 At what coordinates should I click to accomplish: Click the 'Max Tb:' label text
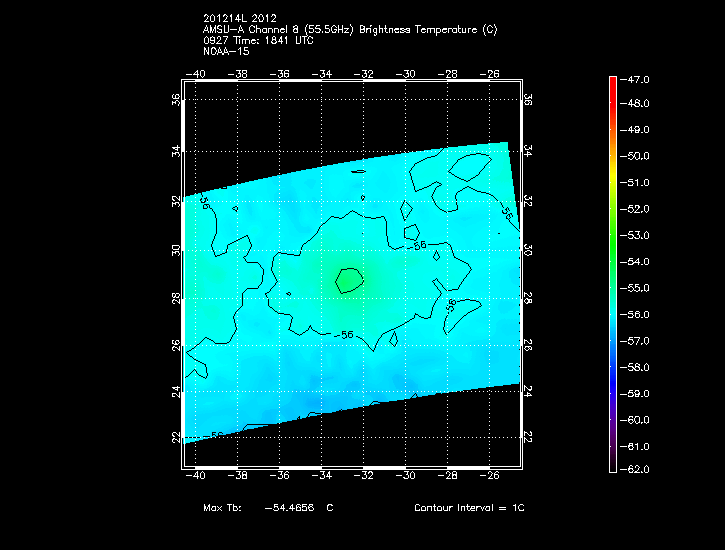(x=222, y=508)
